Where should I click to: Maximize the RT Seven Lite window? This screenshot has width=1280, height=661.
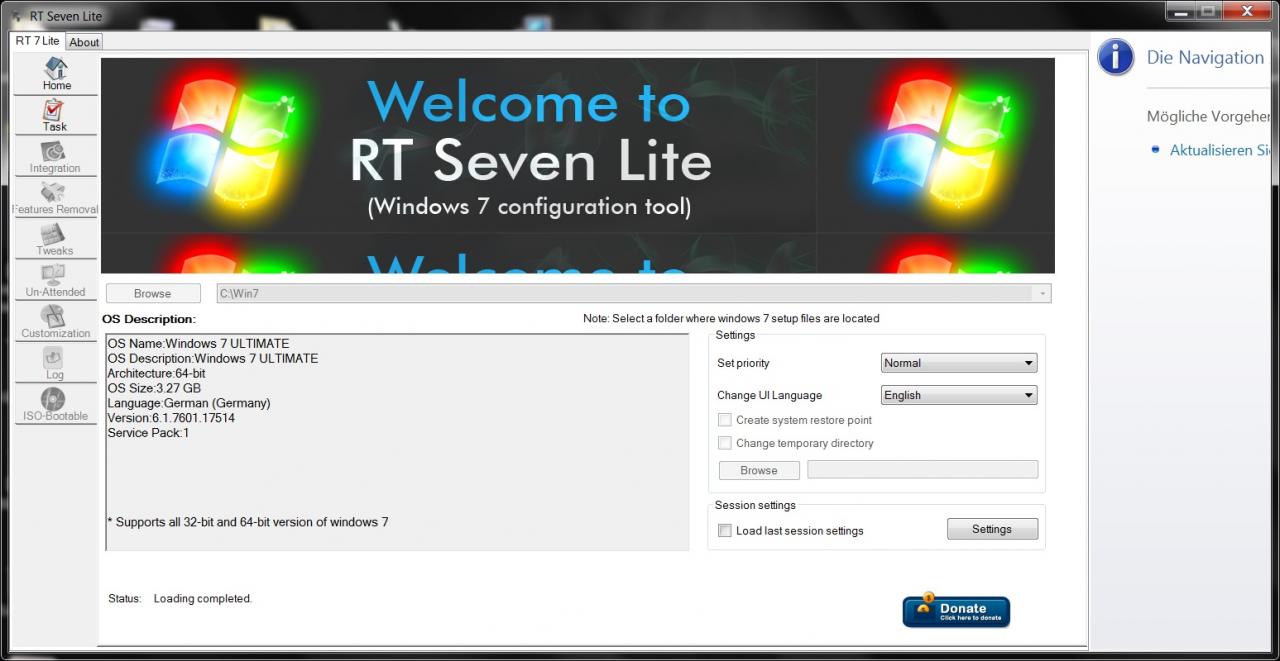coord(1208,11)
